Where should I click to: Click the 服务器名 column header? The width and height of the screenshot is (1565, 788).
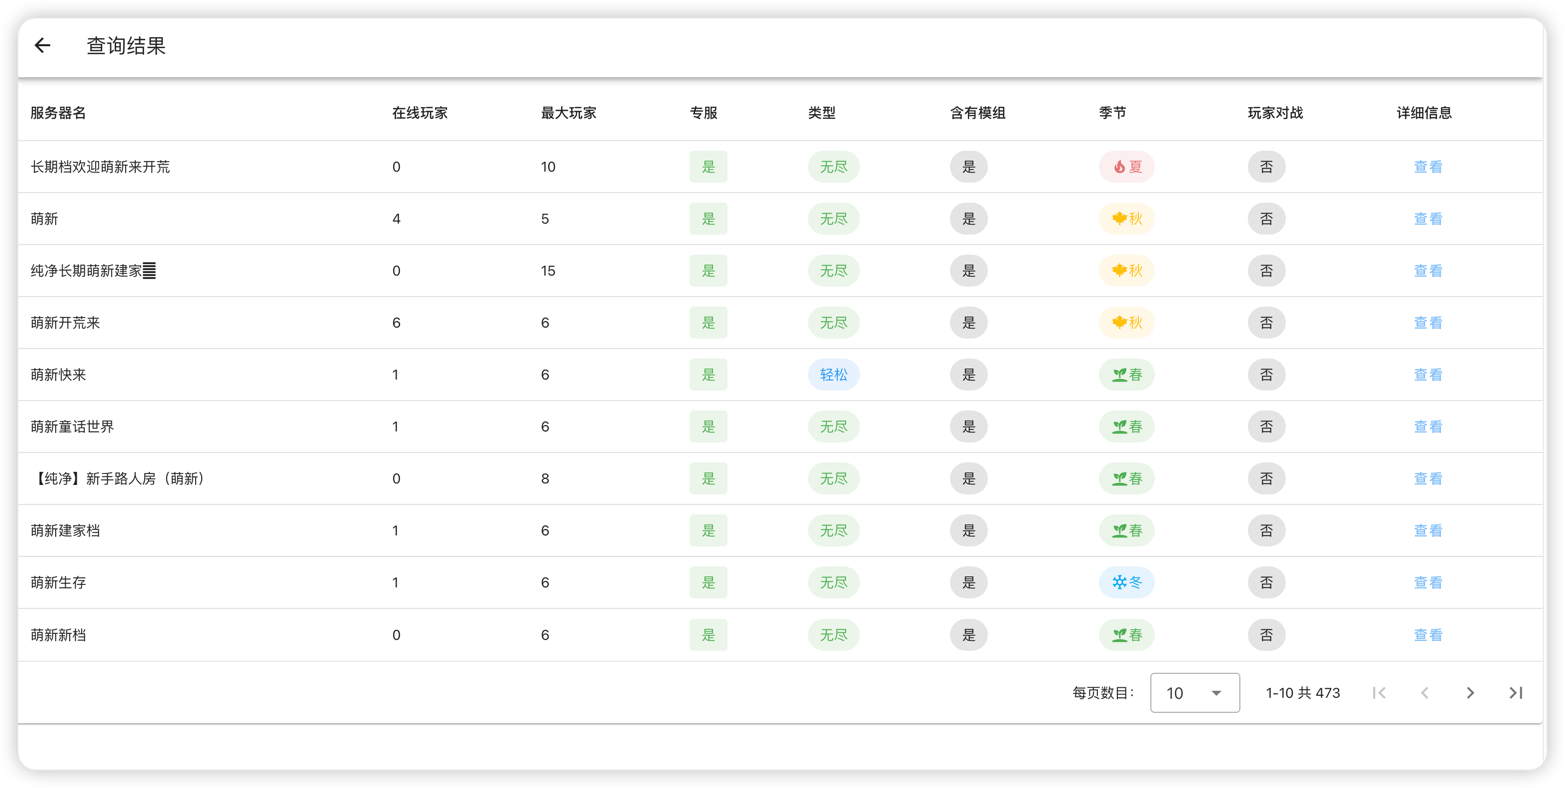coord(58,113)
